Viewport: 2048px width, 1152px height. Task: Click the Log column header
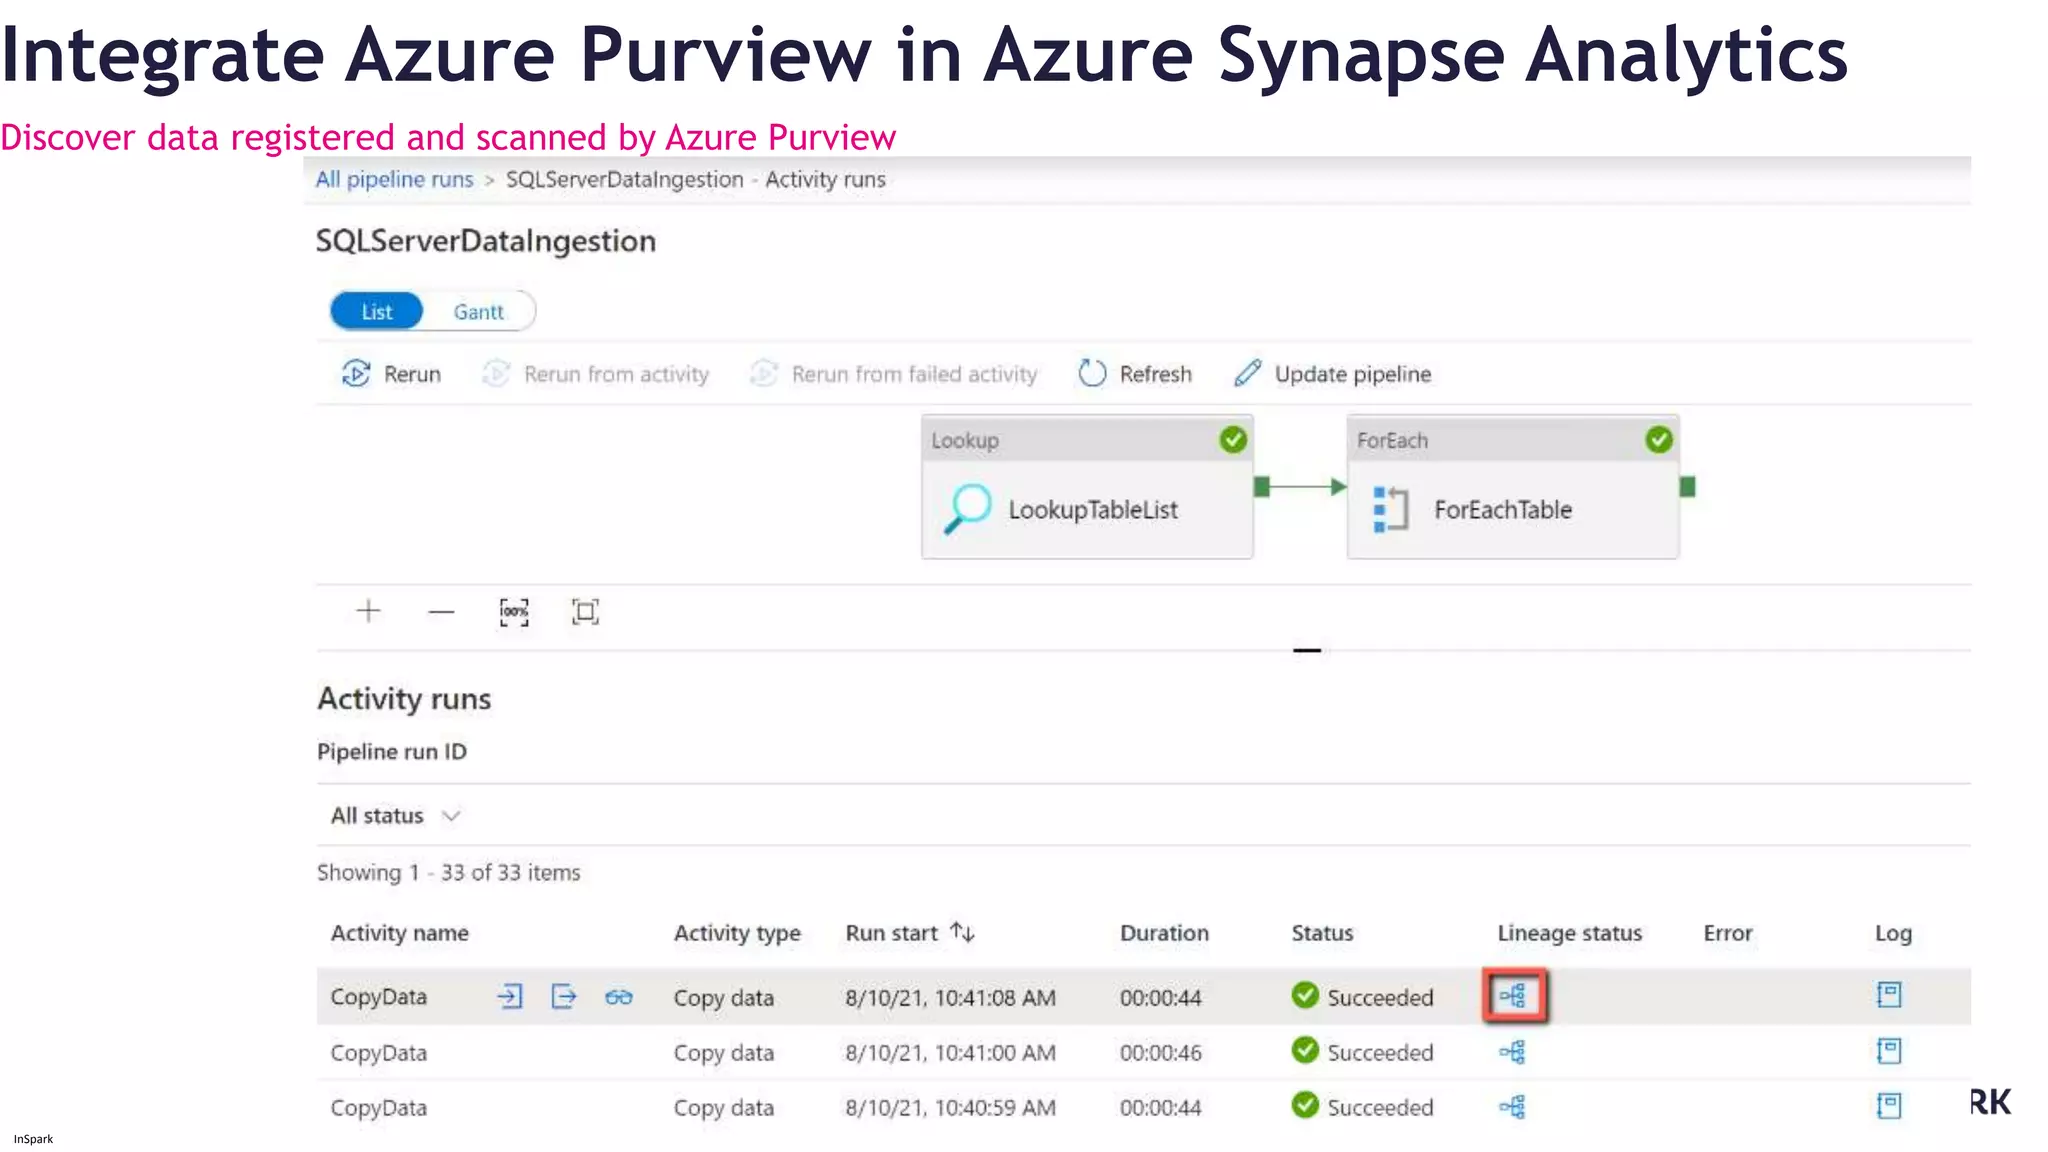1893,933
